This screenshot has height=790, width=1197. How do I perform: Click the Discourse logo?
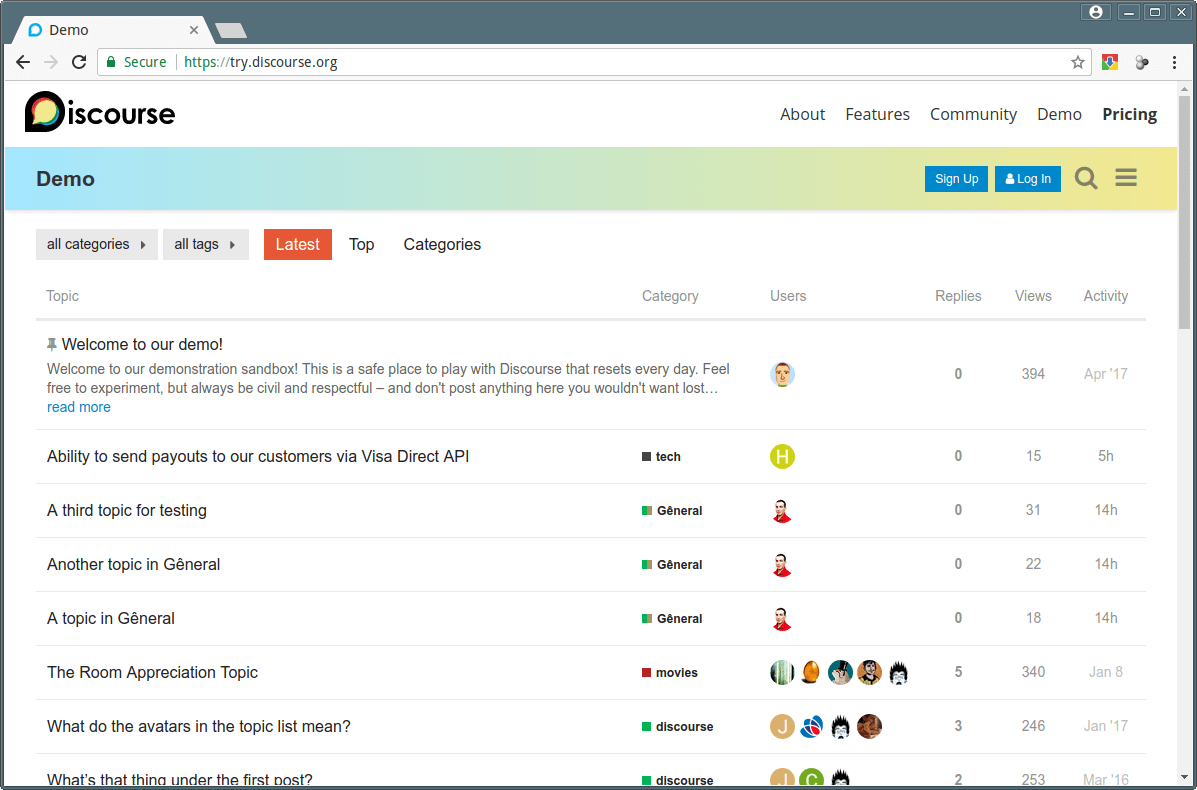pos(100,113)
